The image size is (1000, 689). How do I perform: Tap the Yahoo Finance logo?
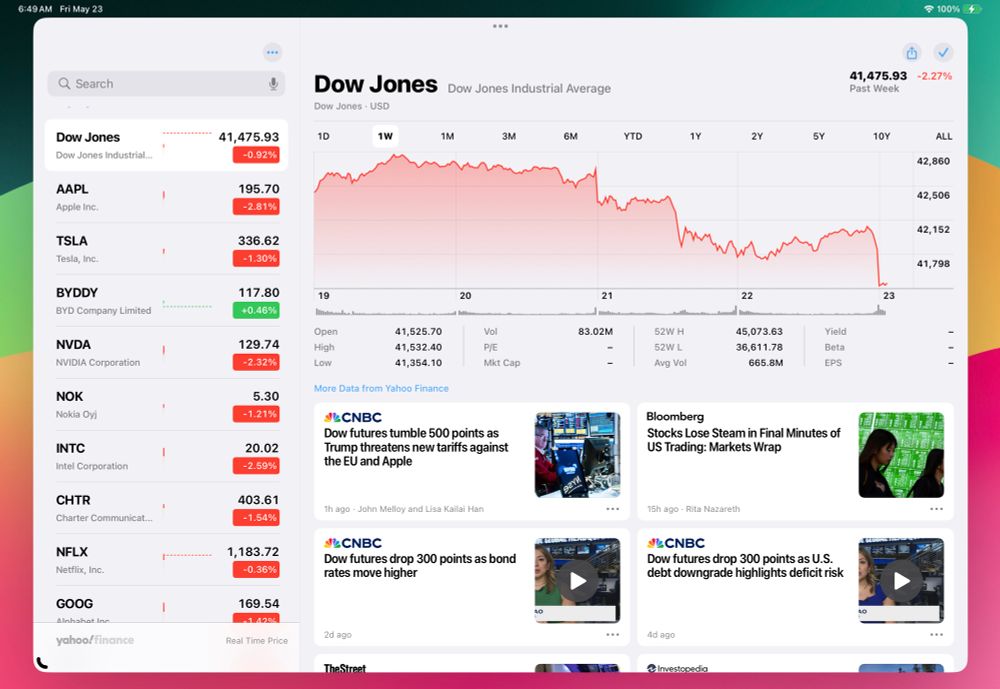(95, 640)
